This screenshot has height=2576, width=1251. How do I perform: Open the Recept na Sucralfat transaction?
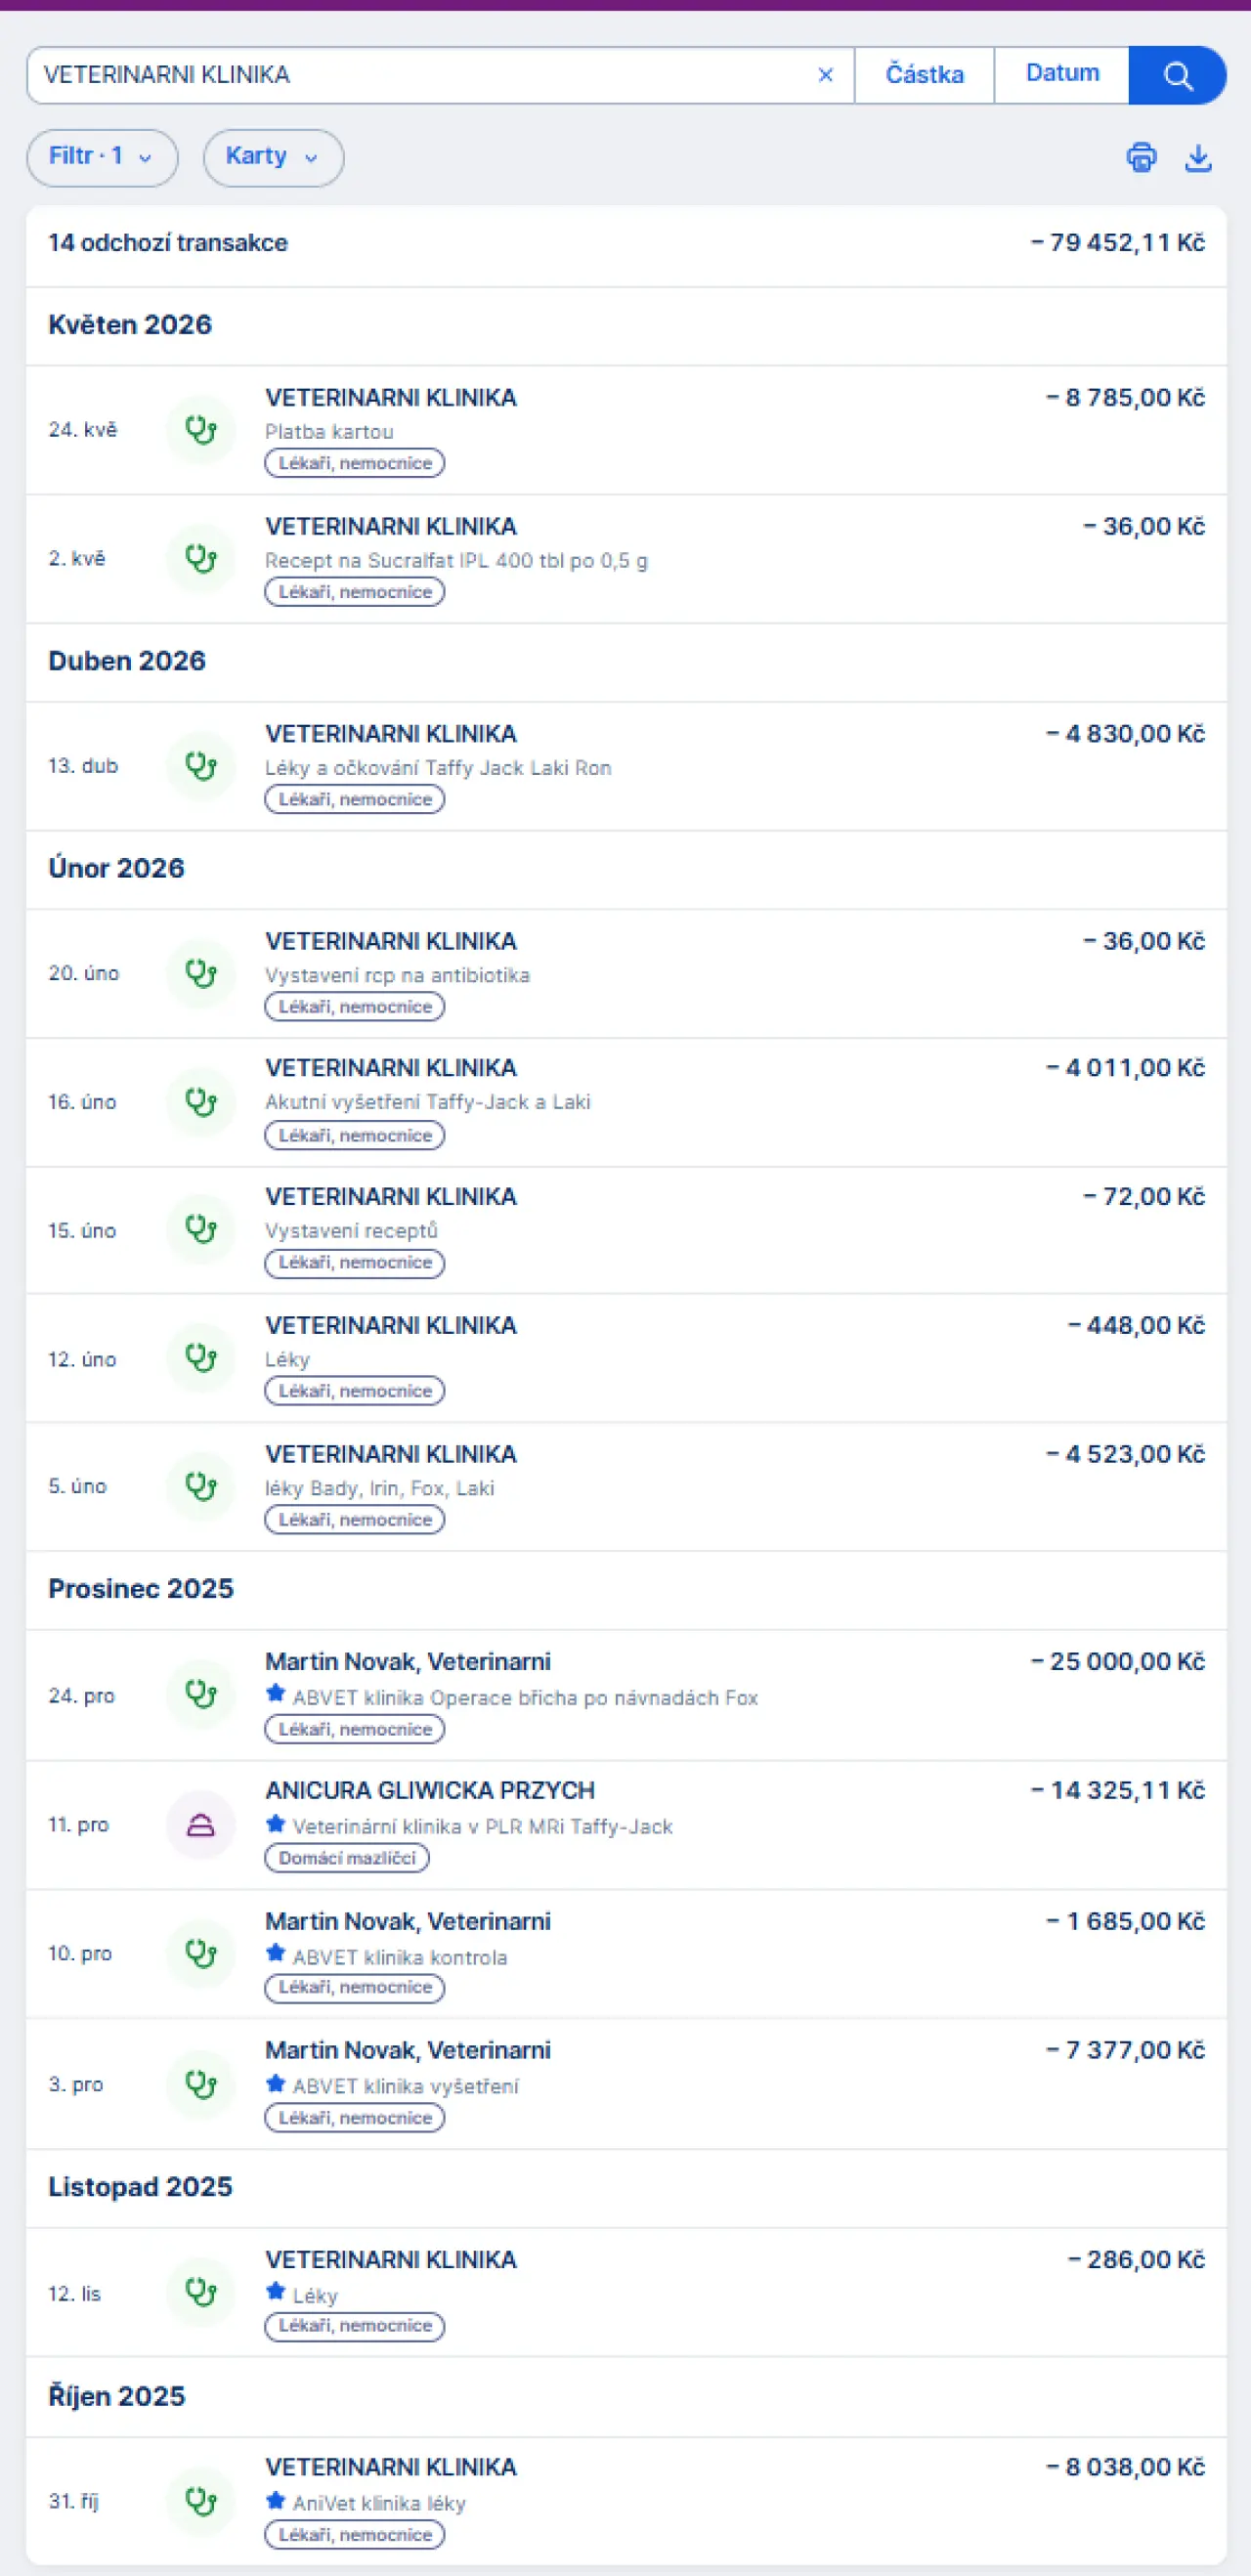(626, 559)
